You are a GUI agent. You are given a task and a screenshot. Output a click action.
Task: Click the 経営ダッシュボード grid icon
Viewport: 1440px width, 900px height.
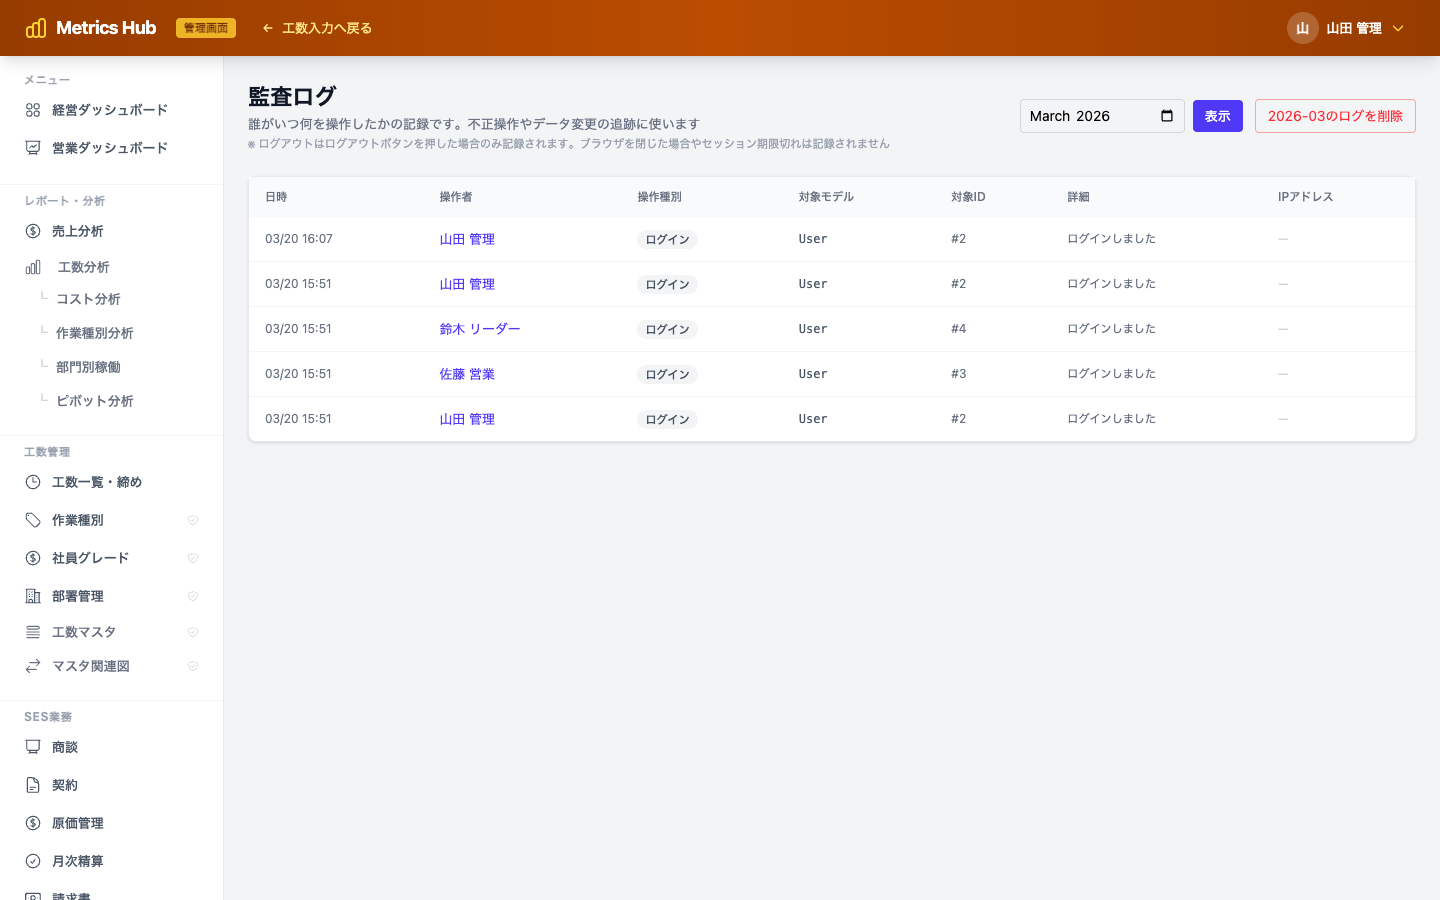coord(33,110)
